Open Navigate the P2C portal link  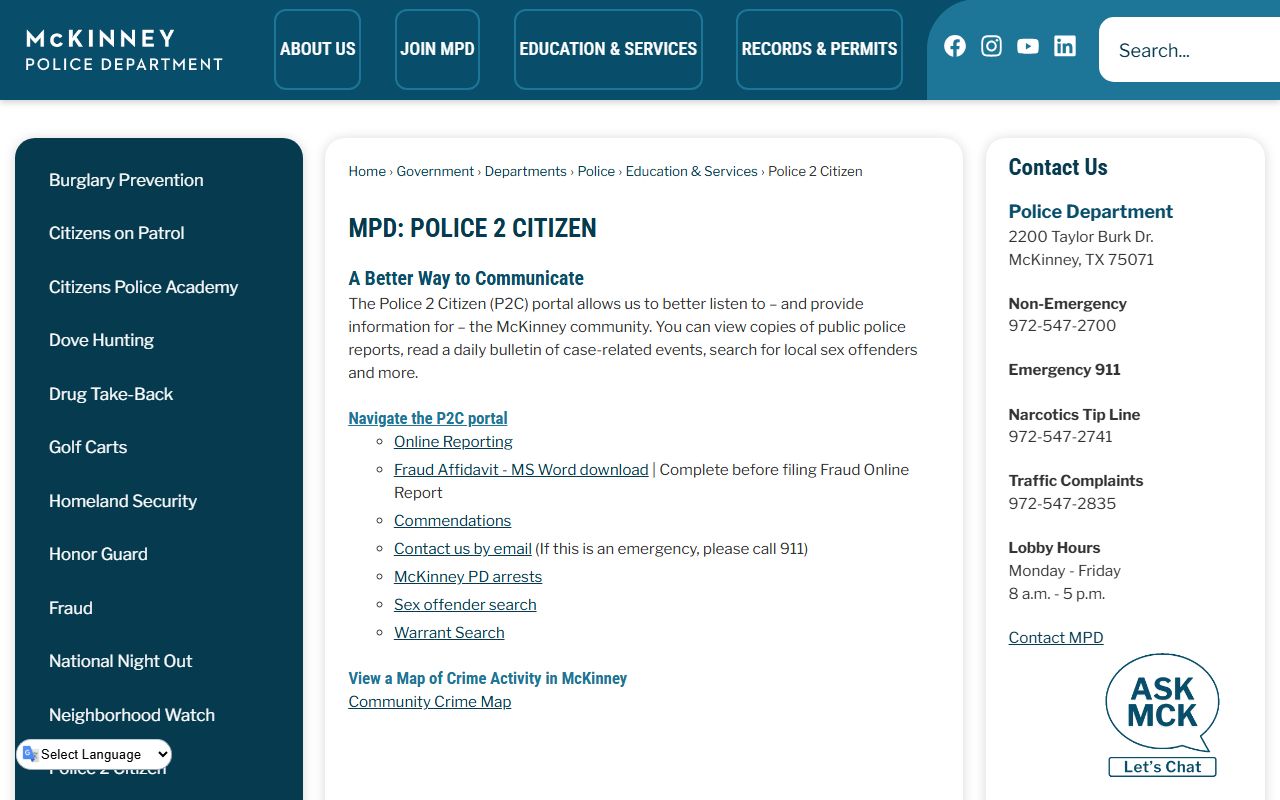click(x=428, y=418)
